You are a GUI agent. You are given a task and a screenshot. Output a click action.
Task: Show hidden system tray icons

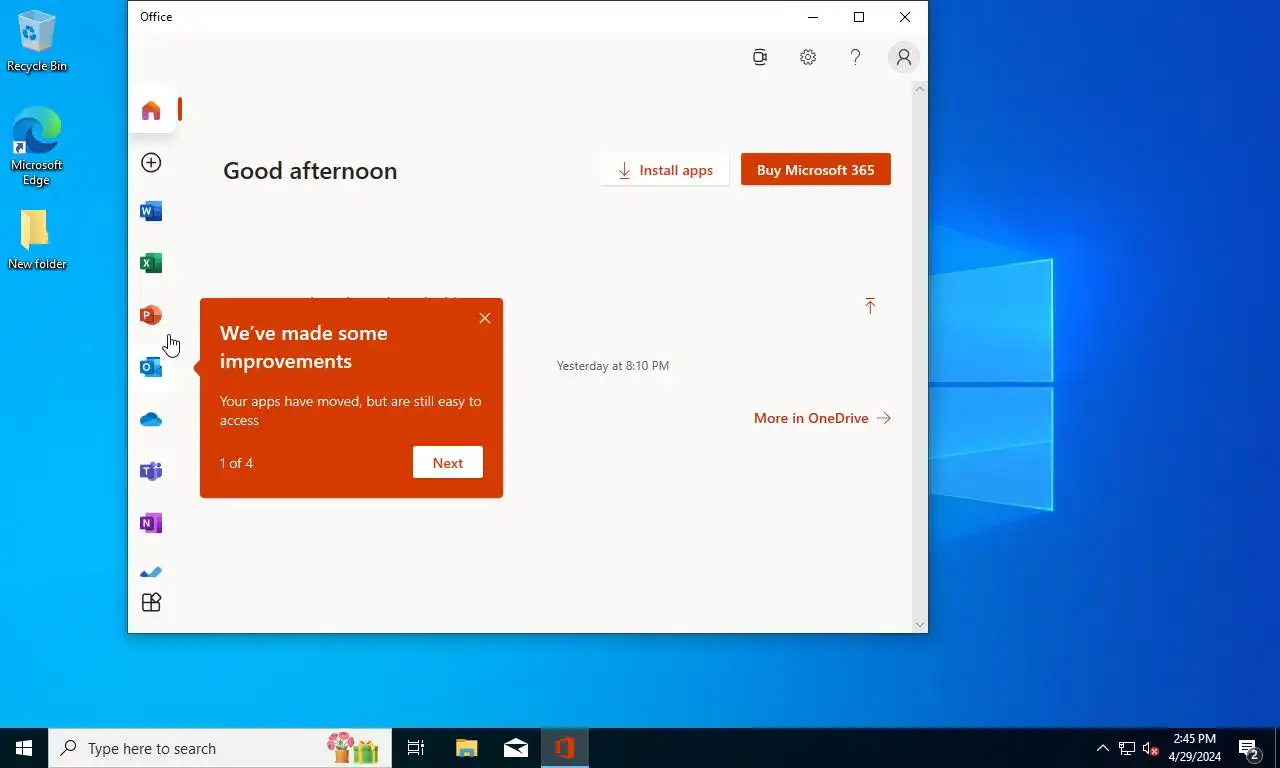click(1103, 748)
